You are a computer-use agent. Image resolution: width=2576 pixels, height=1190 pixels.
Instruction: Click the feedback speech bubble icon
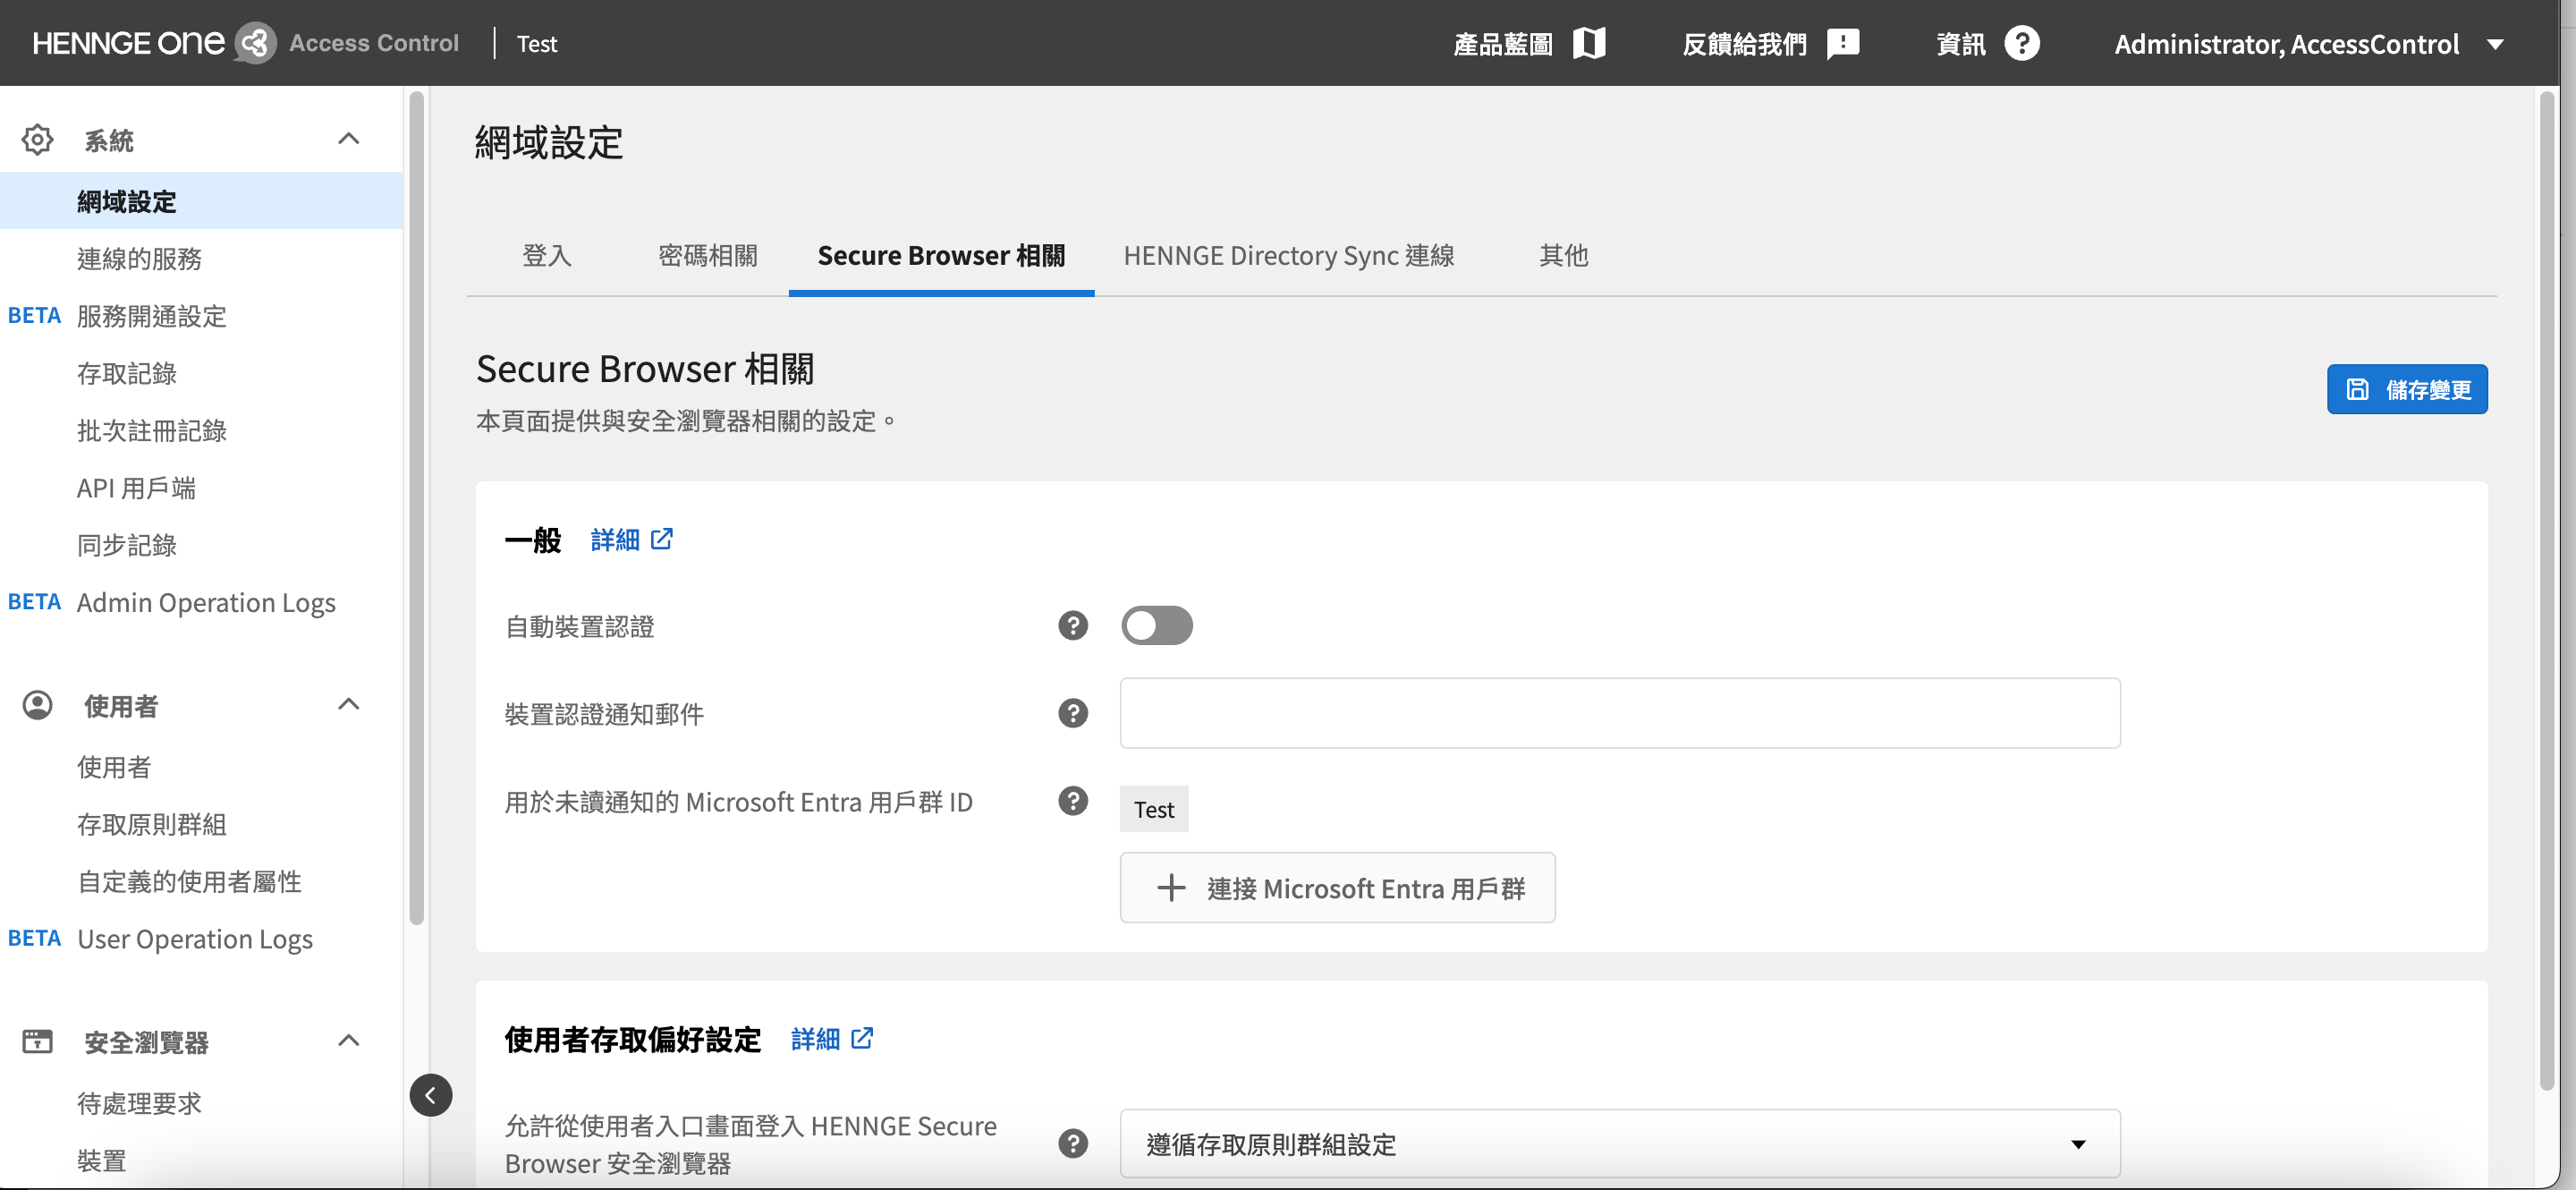coord(1842,43)
